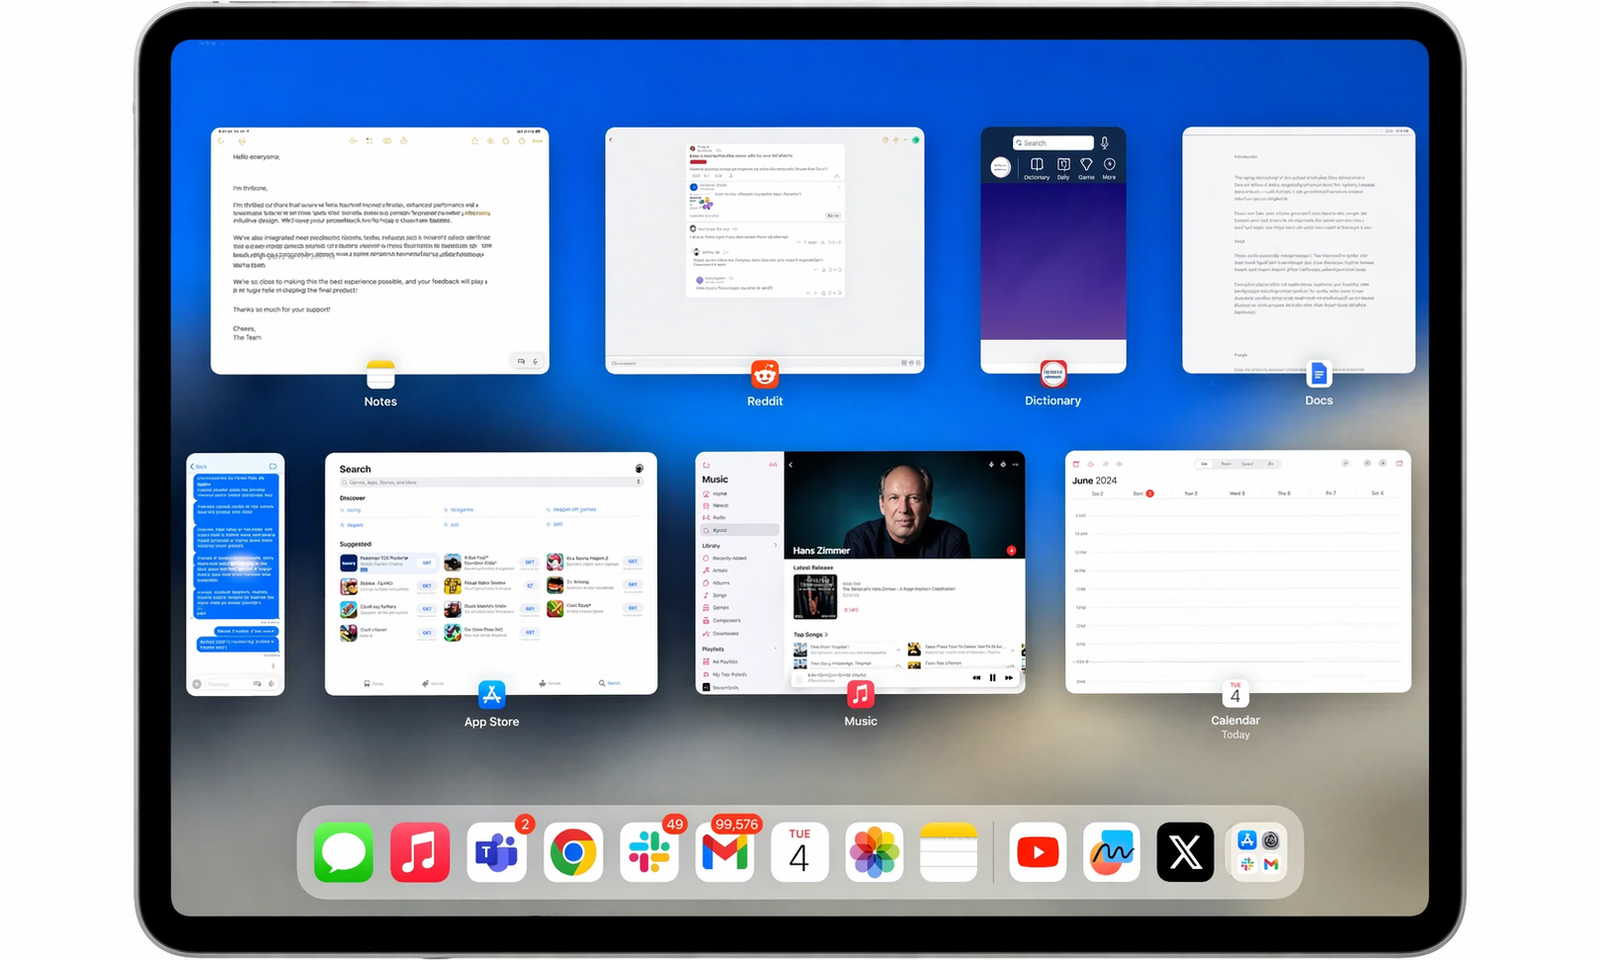
Task: Select the Daily tab in the Dictionary app
Action: 1063,168
